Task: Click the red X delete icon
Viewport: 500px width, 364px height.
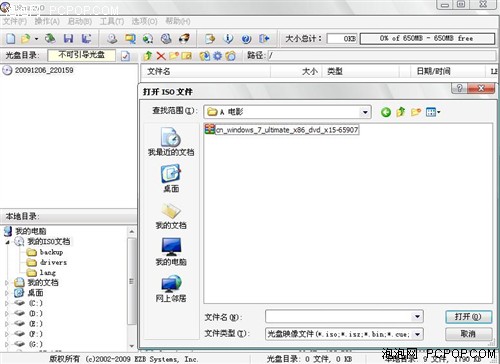Action: (x=161, y=56)
